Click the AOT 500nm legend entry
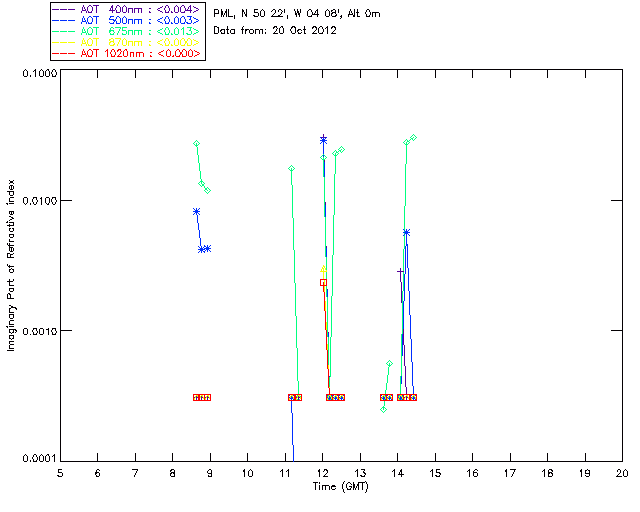 [127, 20]
